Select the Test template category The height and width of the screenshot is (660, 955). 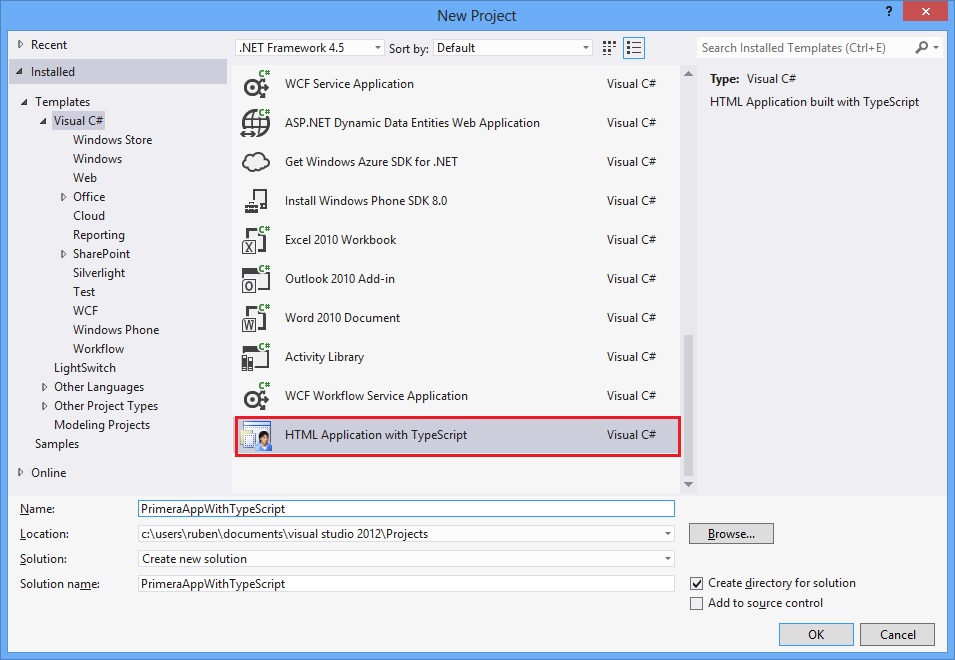[x=84, y=292]
